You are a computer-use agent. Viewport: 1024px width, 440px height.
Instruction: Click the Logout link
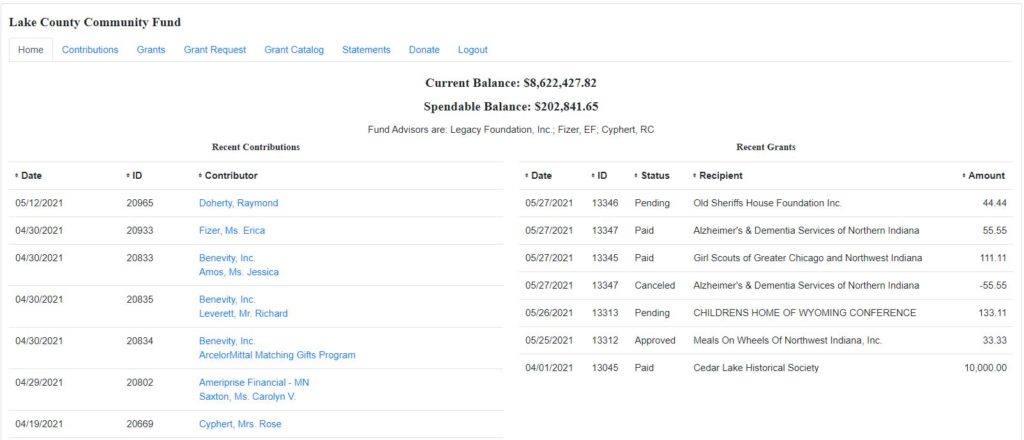tap(472, 50)
